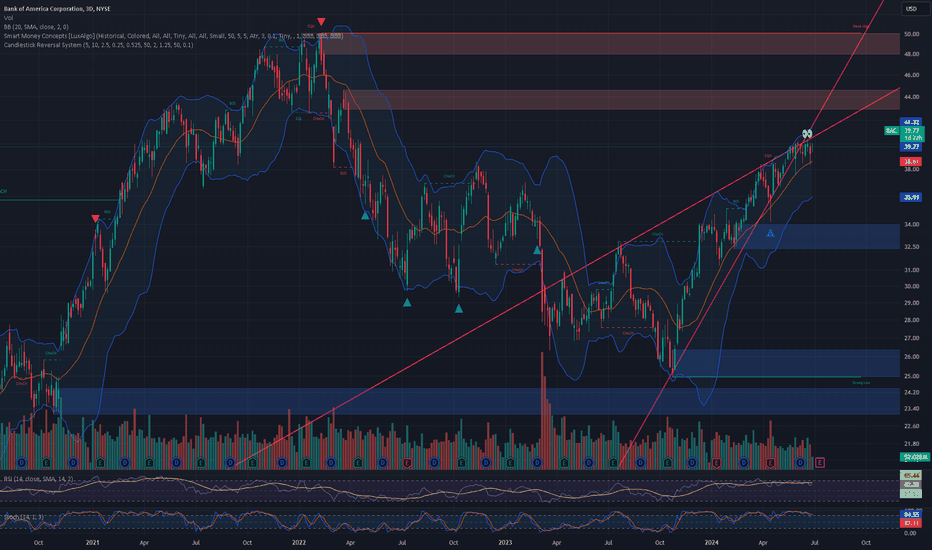Click the Strong Low label

861,383
